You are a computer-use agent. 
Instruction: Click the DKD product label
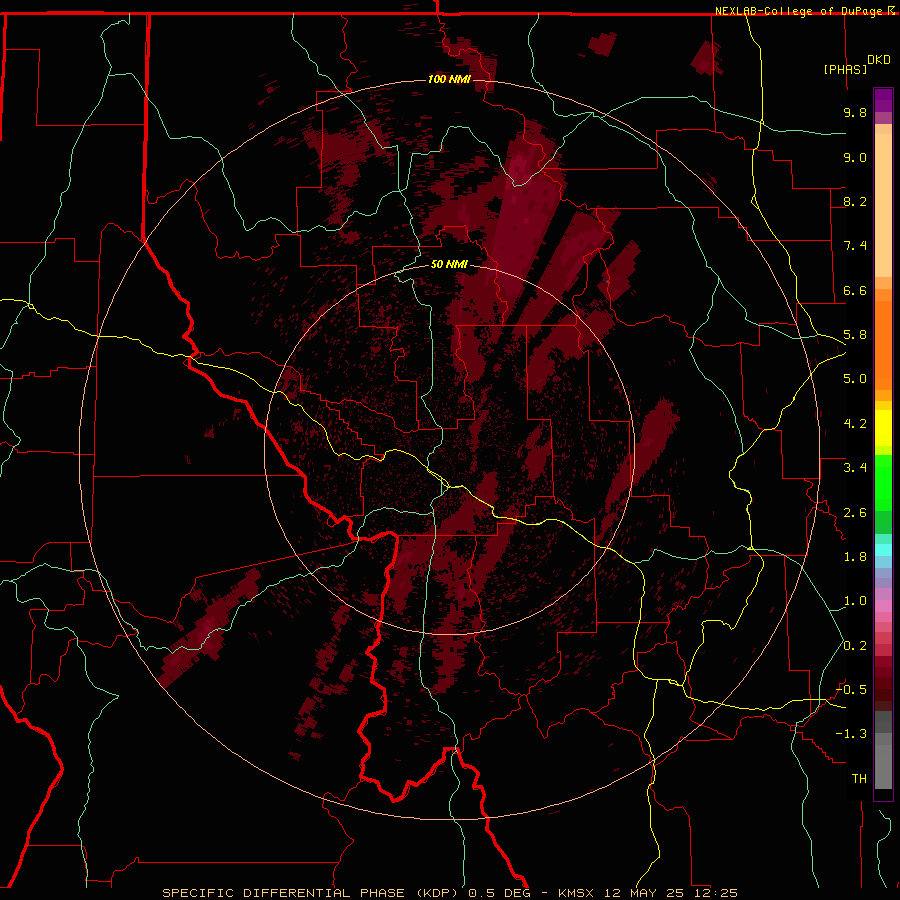(879, 60)
